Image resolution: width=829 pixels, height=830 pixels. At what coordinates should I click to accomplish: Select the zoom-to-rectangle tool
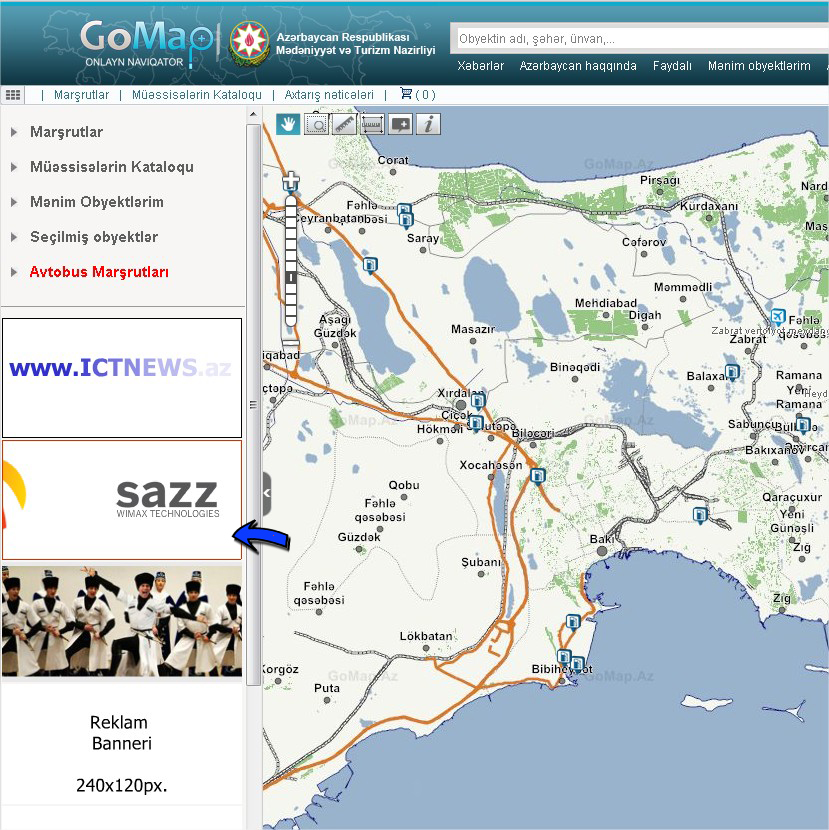tap(316, 123)
